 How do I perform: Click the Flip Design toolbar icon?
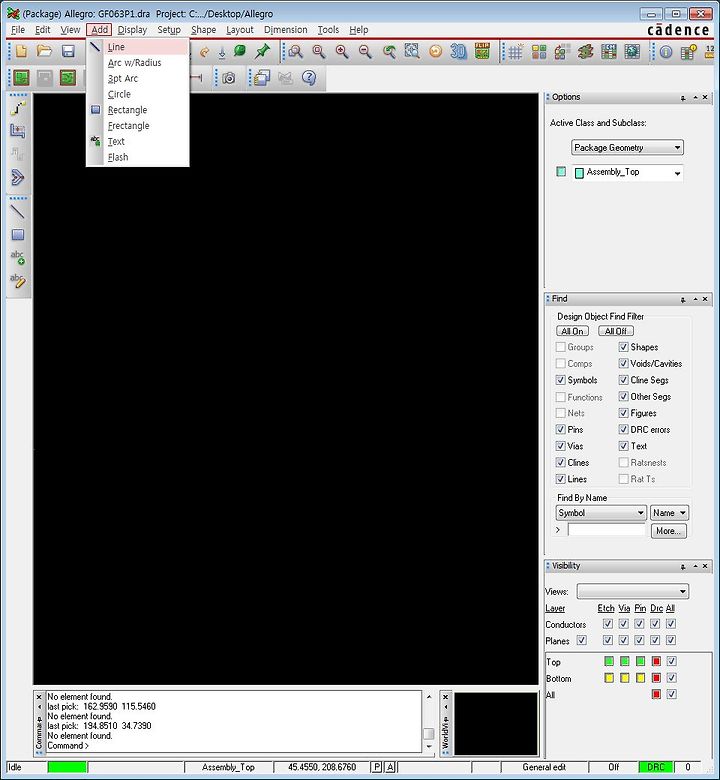click(482, 51)
